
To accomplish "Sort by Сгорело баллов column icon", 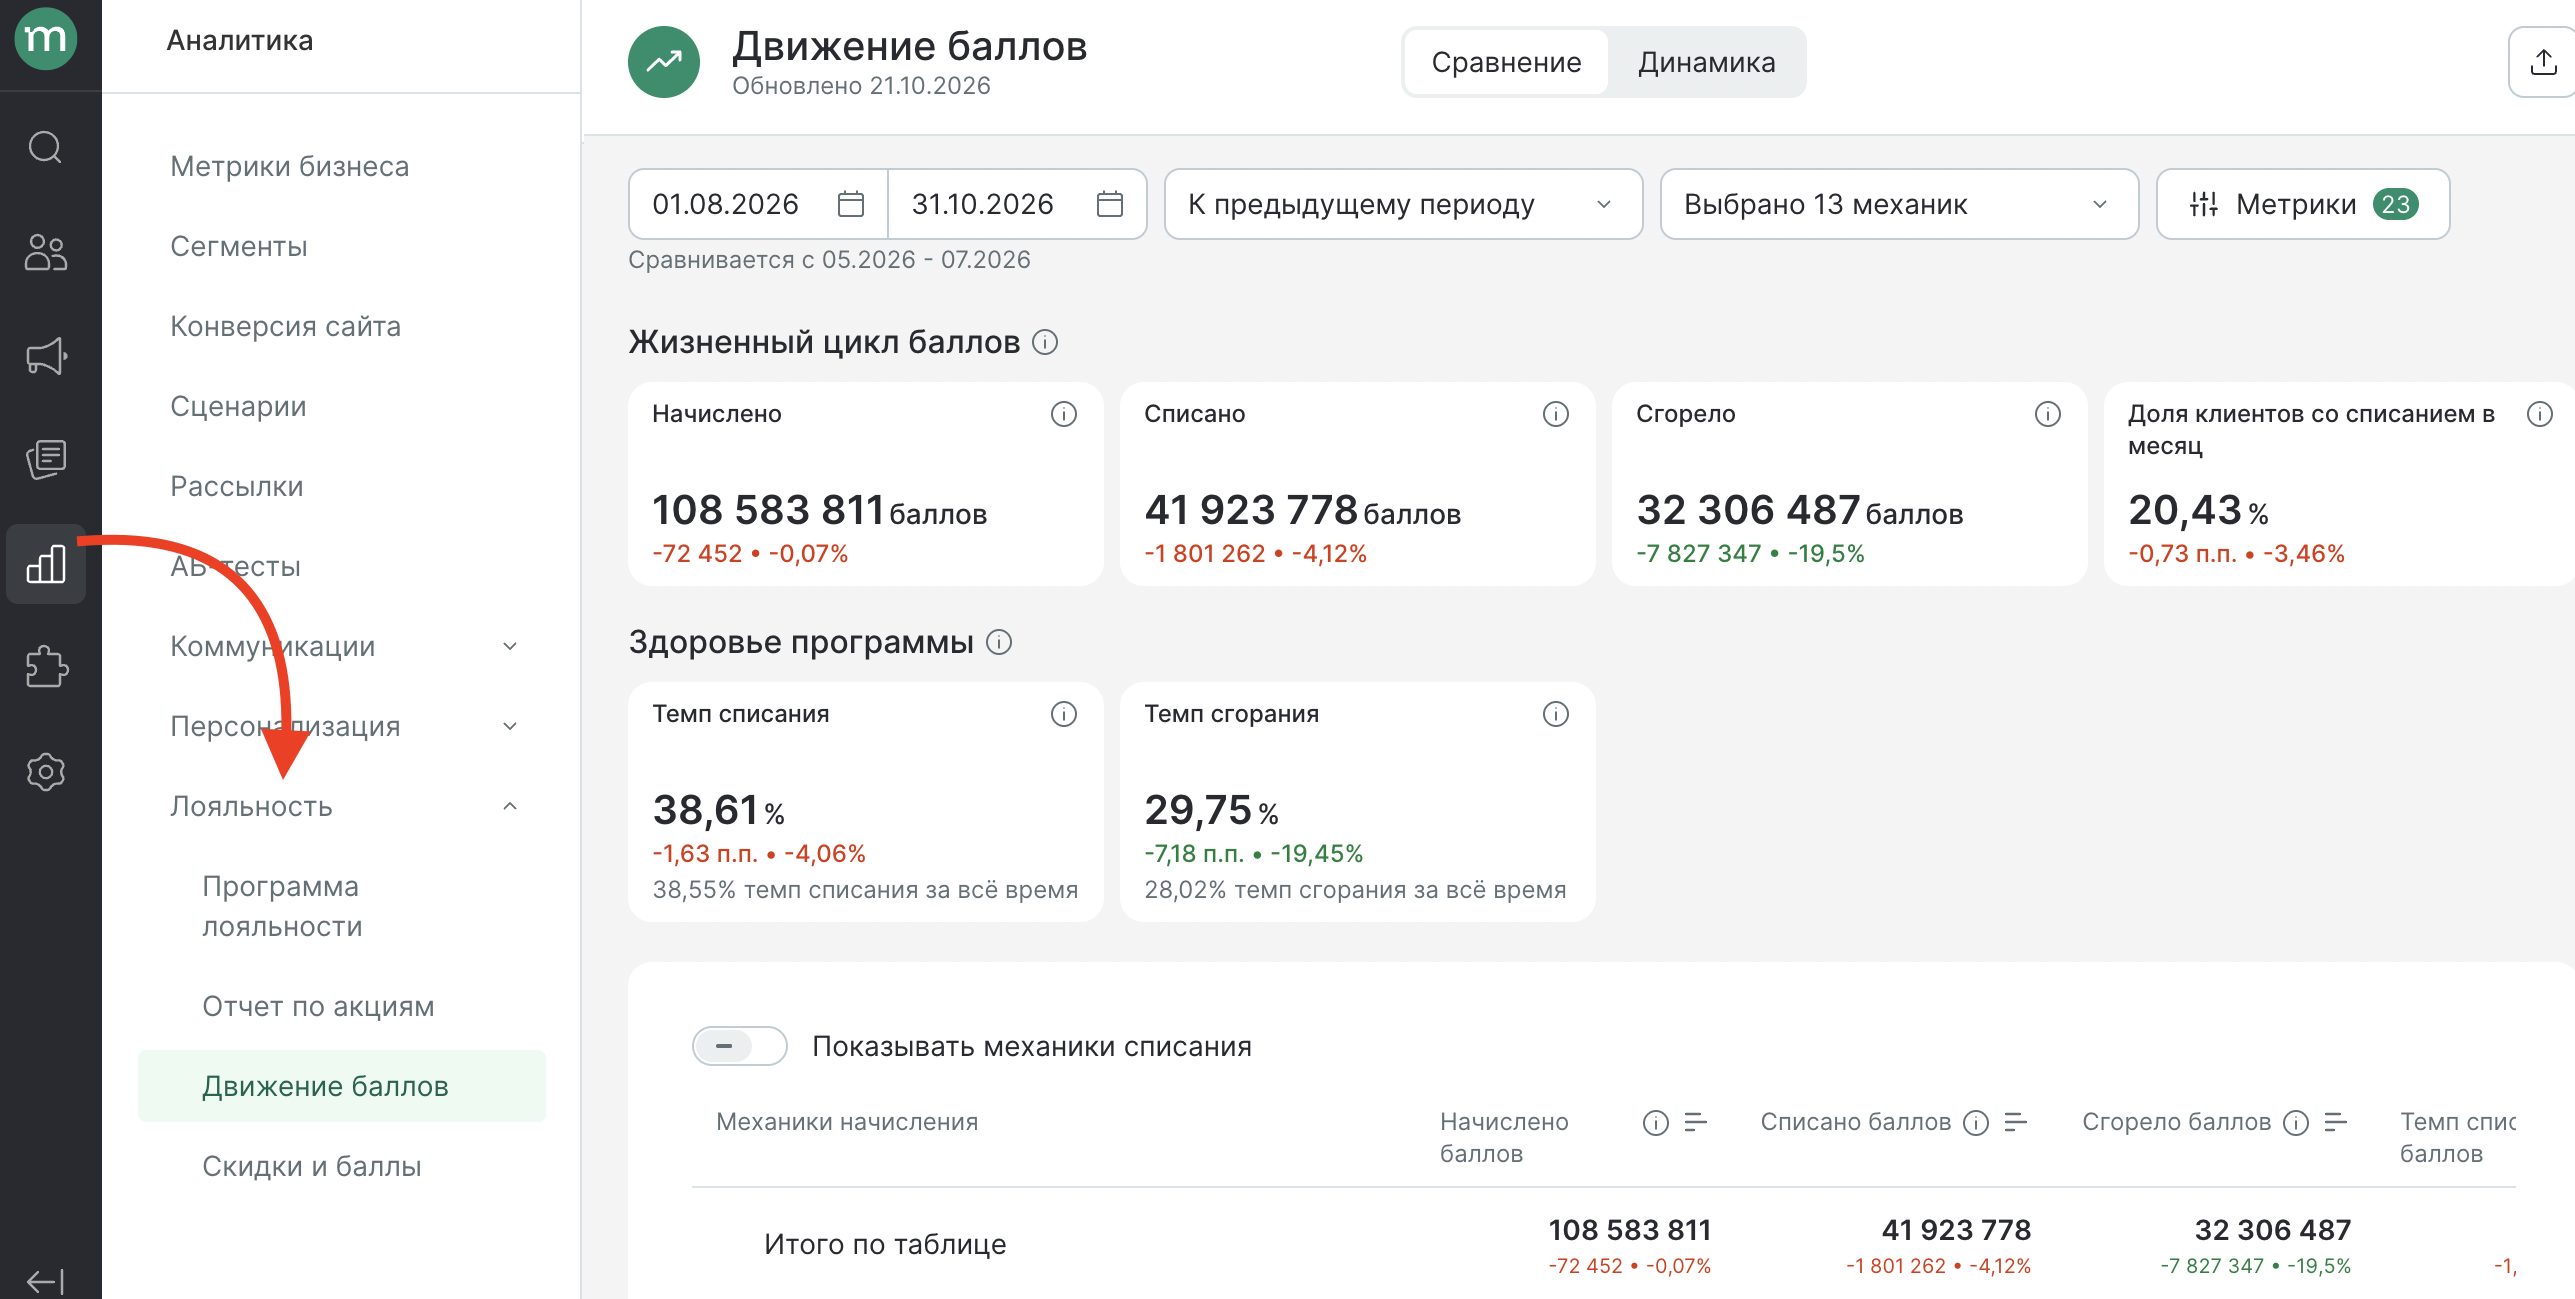I will [x=2336, y=1123].
